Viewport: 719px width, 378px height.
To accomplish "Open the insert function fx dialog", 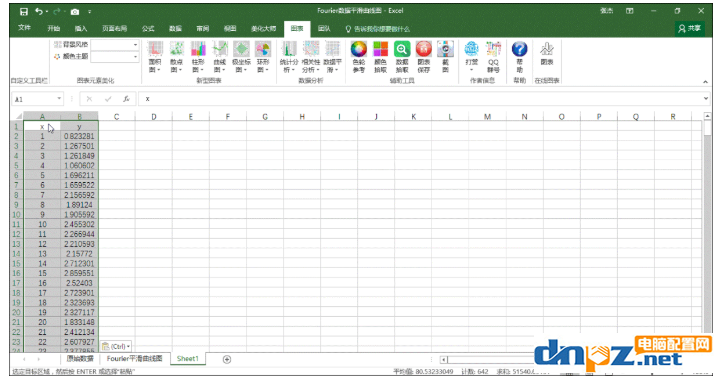I will pyautogui.click(x=126, y=99).
